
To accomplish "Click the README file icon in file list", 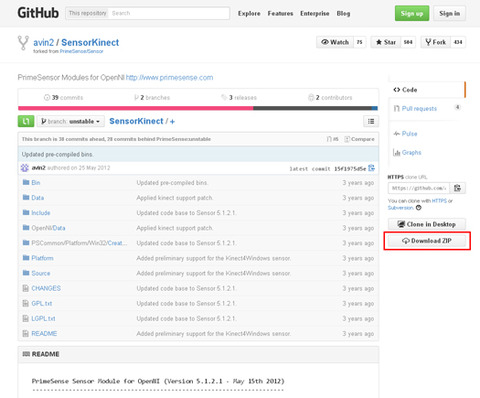I will pos(25,333).
